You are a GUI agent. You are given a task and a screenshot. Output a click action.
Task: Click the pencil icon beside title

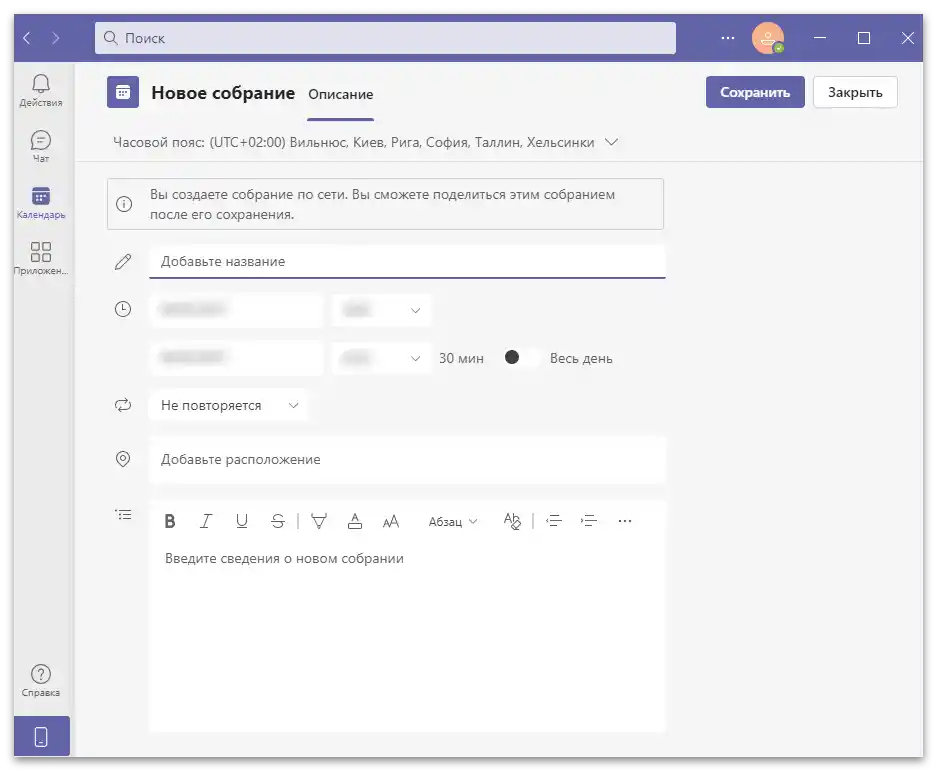(x=123, y=262)
